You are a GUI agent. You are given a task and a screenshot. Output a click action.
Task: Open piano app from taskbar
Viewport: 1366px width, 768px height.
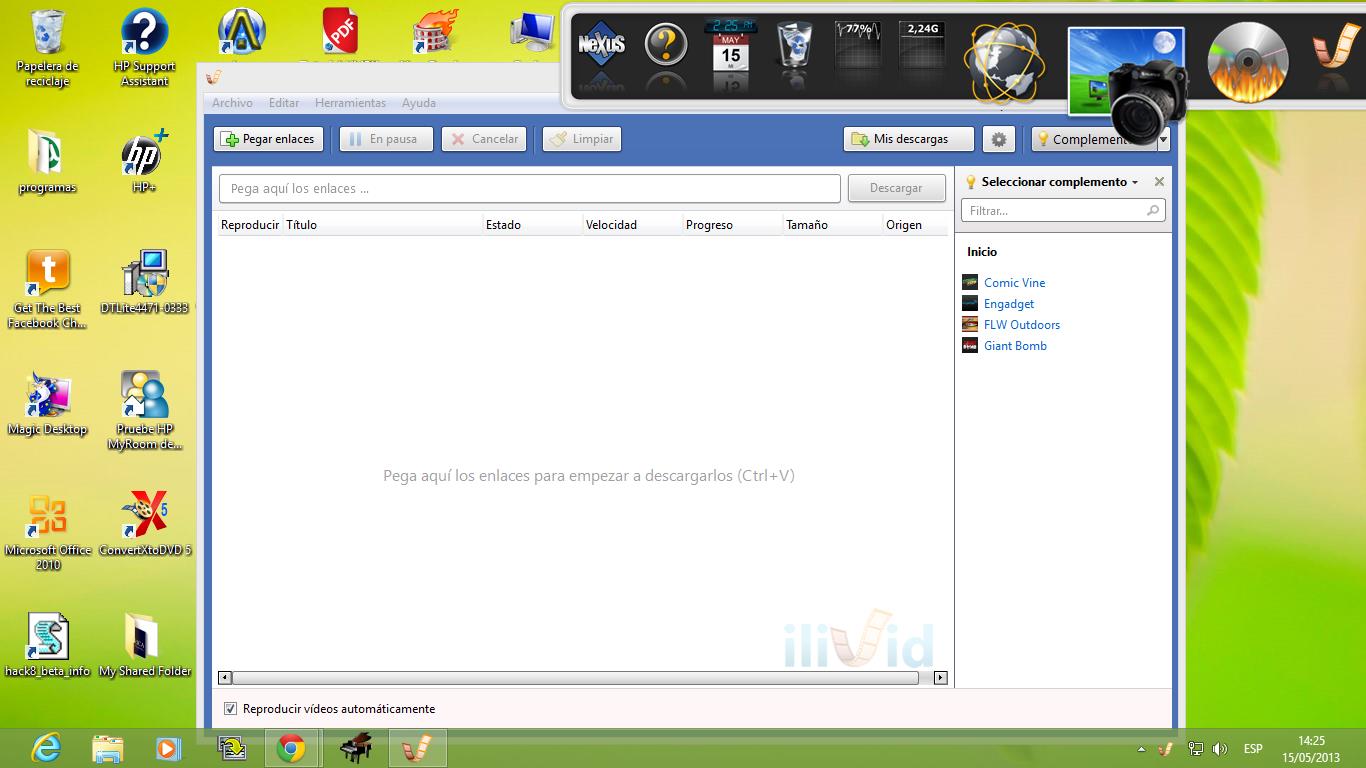355,748
